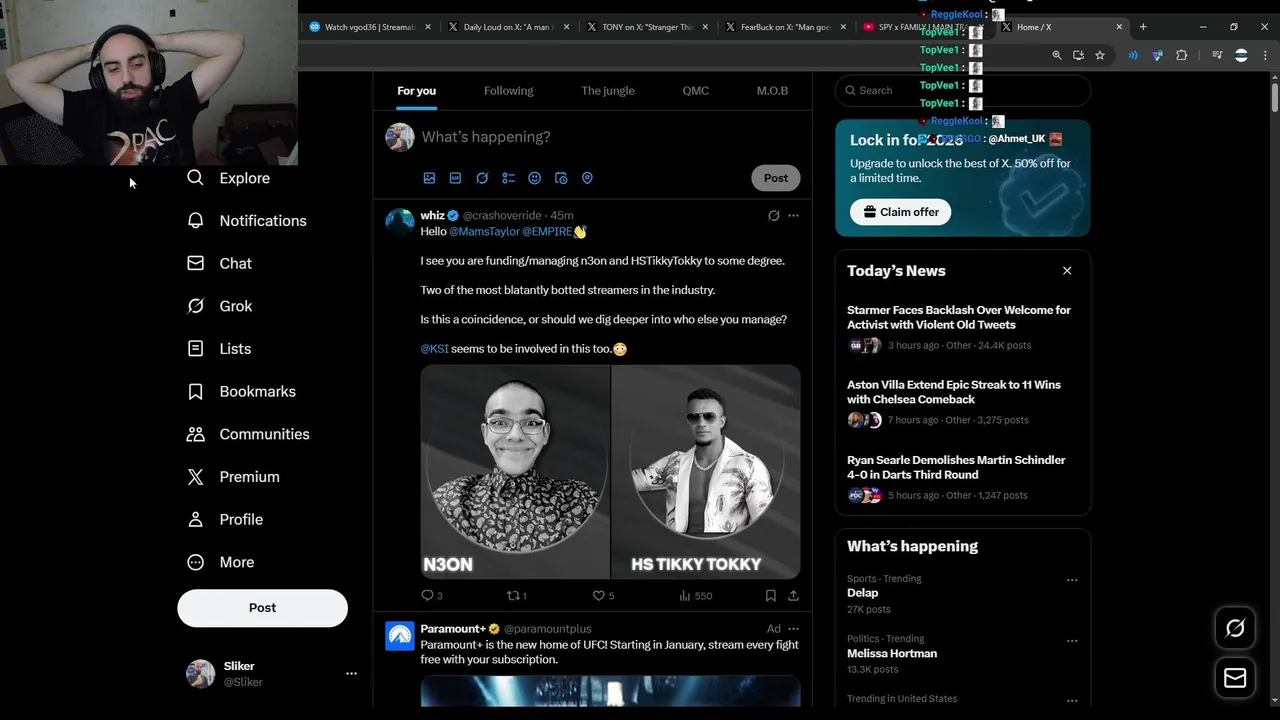Open Profile from the sidebar
Viewport: 1280px width, 720px height.
pos(225,520)
